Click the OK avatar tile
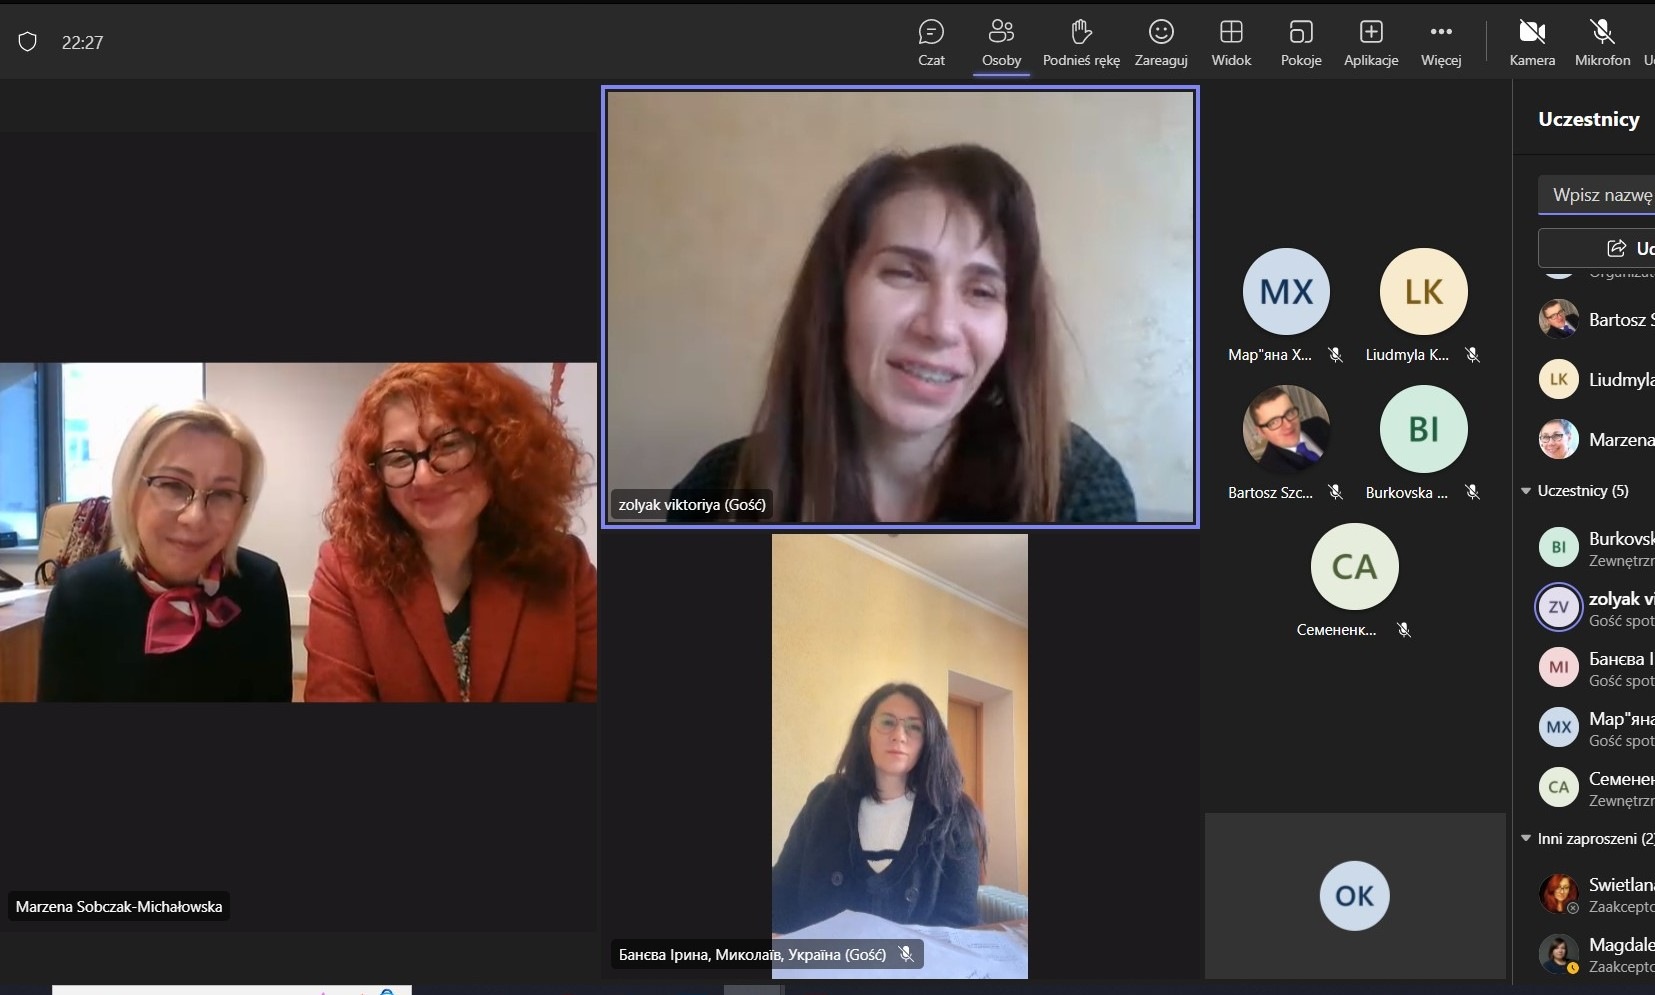This screenshot has width=1655, height=995. (1354, 896)
